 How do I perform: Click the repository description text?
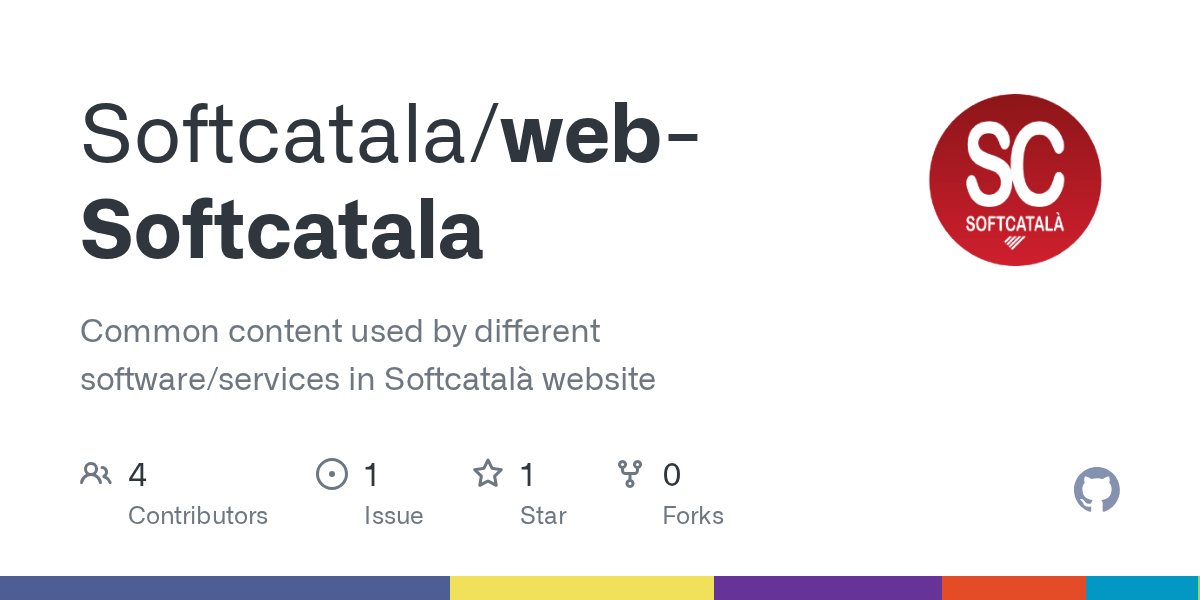click(367, 355)
